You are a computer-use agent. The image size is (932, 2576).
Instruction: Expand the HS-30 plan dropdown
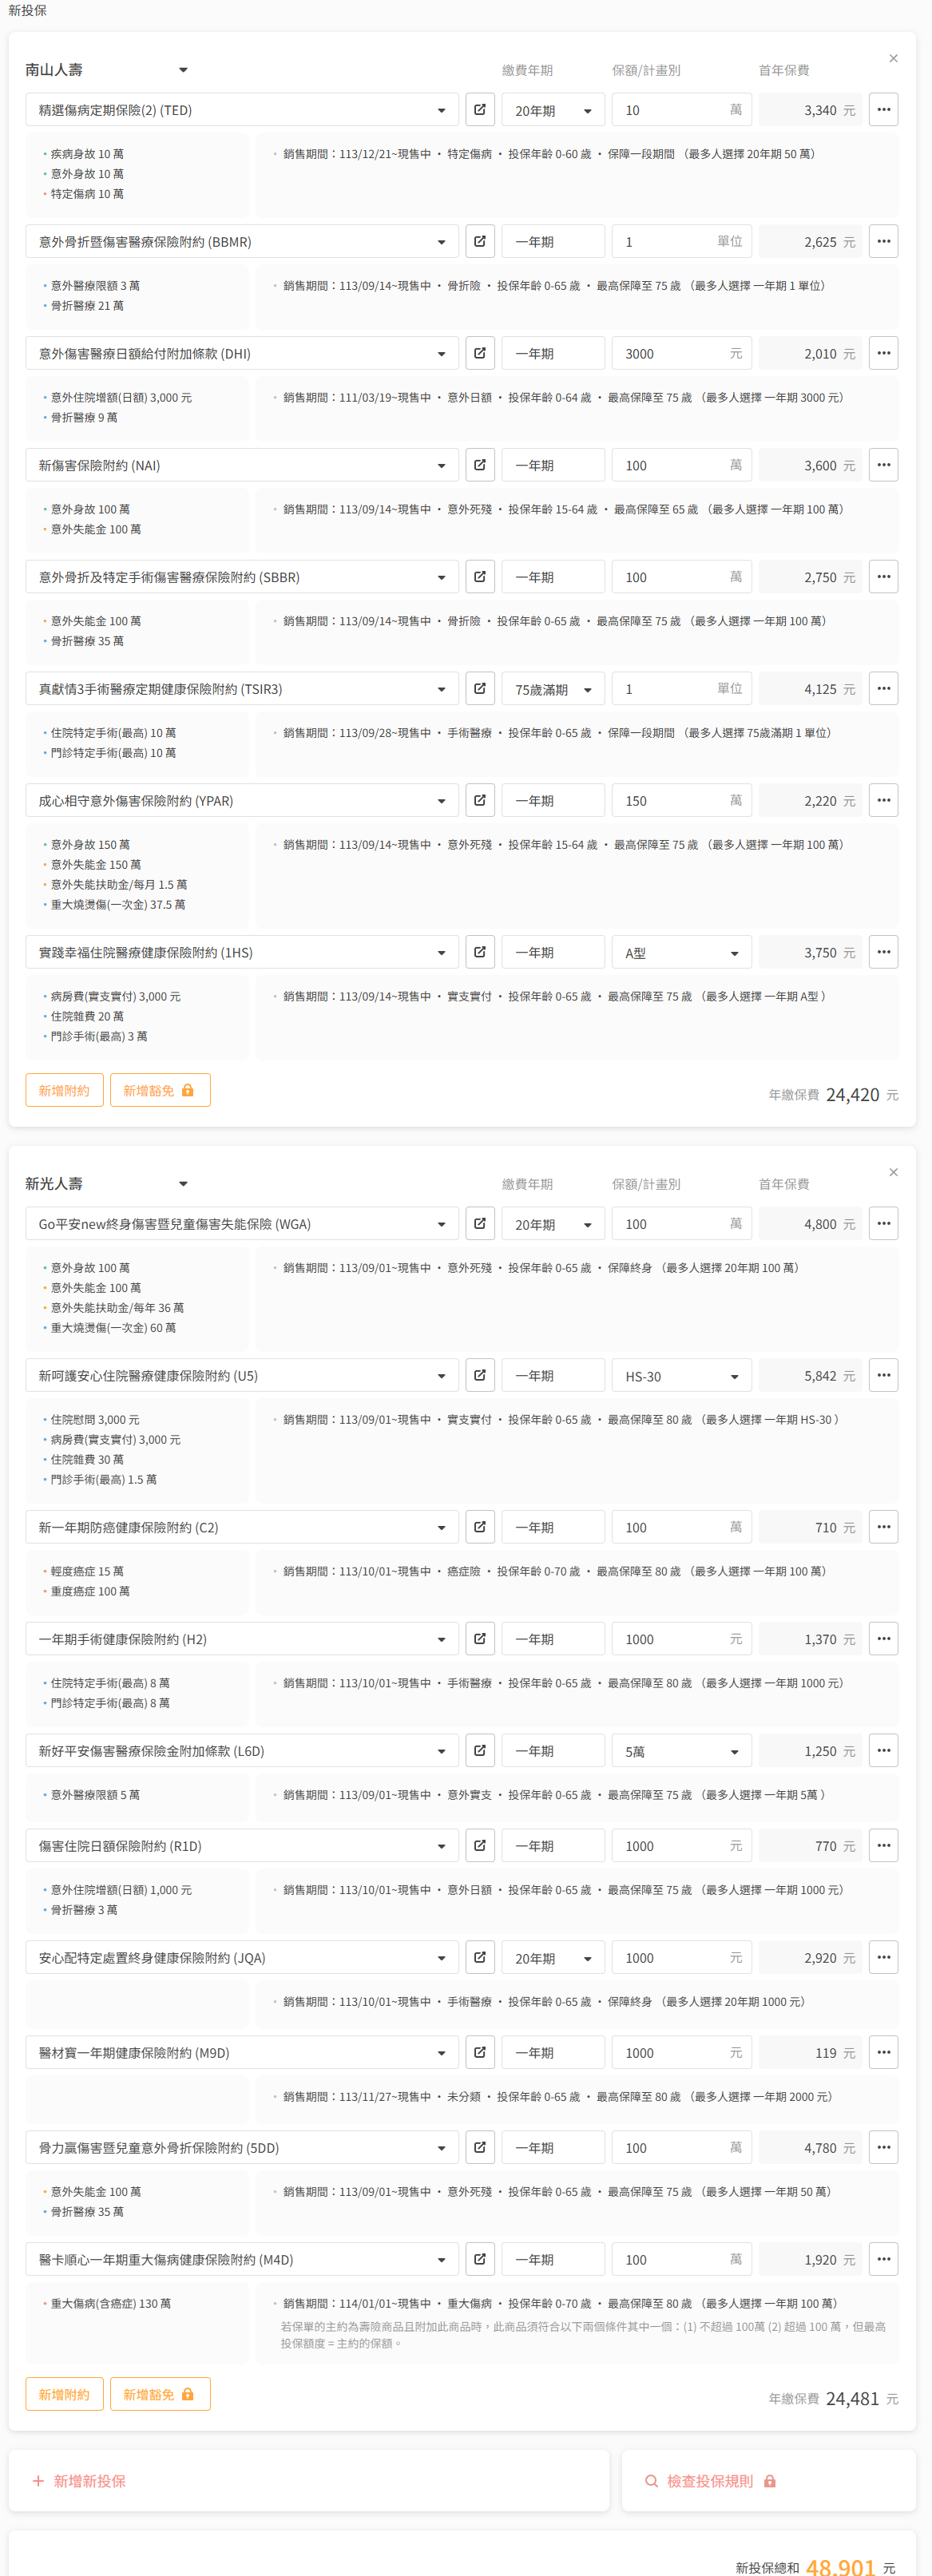click(x=681, y=1376)
